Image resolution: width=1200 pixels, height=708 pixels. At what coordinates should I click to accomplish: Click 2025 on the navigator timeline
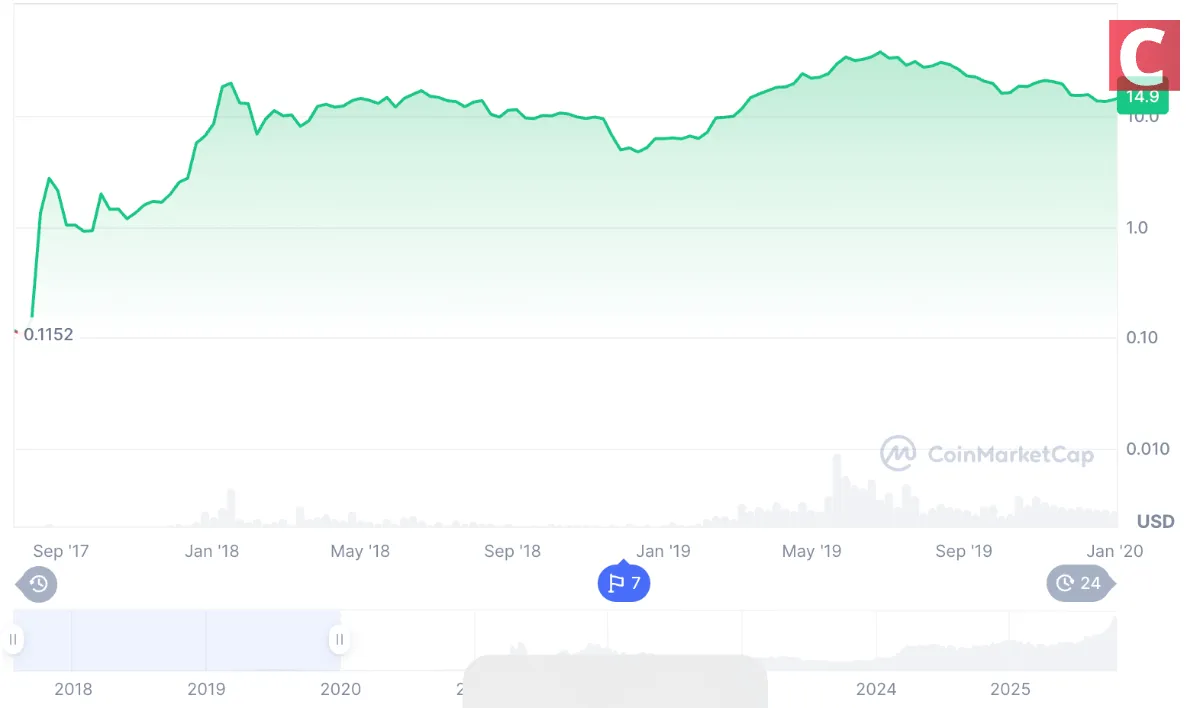coord(1010,689)
